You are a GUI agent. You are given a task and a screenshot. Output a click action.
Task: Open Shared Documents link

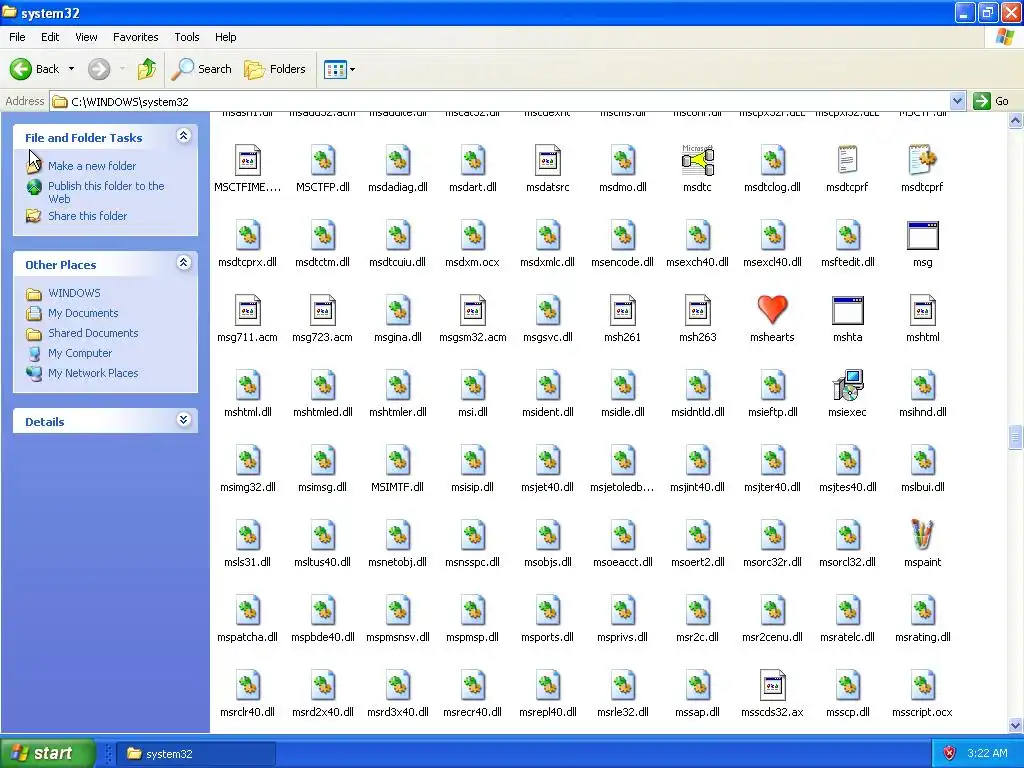pos(93,333)
